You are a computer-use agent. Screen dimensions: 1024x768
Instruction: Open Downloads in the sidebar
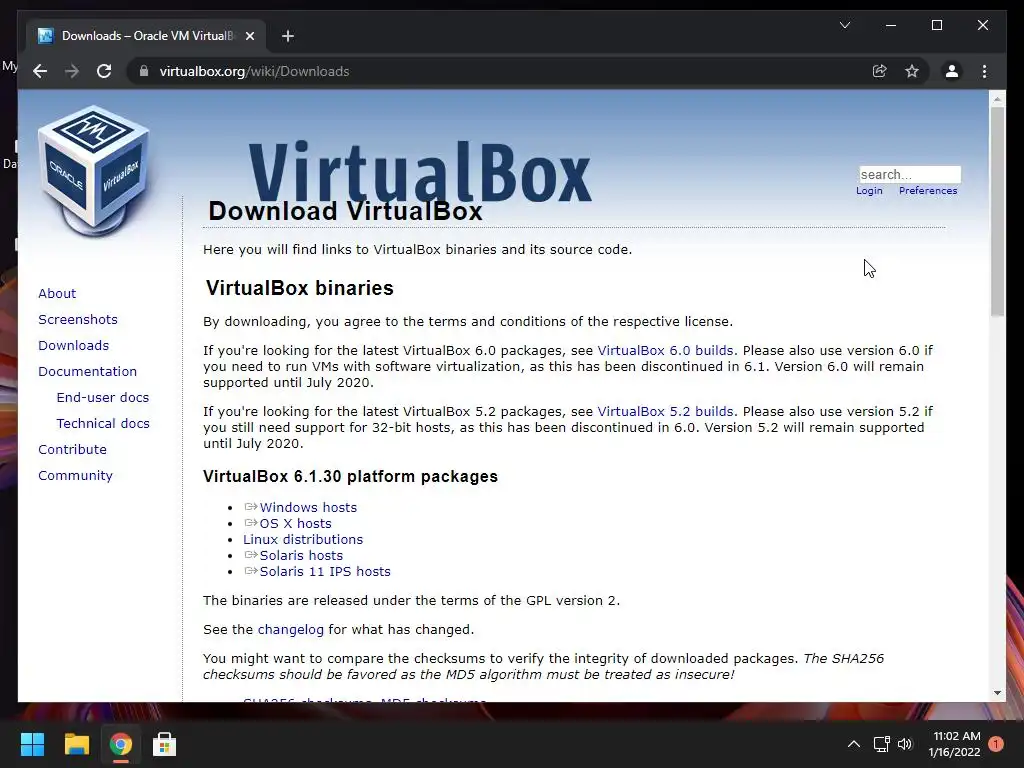point(73,345)
